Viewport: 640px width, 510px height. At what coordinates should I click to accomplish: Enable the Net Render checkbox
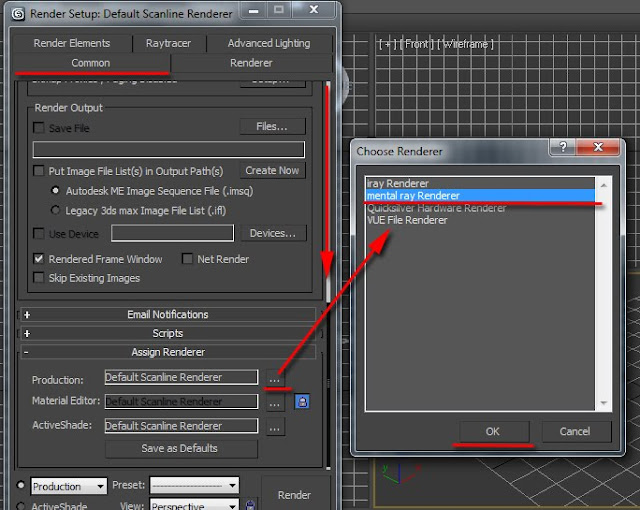(x=187, y=259)
